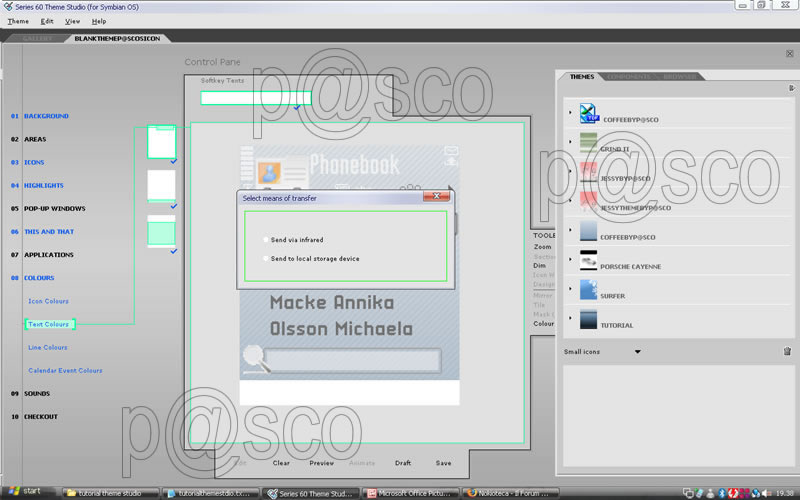The image size is (800, 500).
Task: Click the Softkey Texts colour field
Action: (x=256, y=98)
